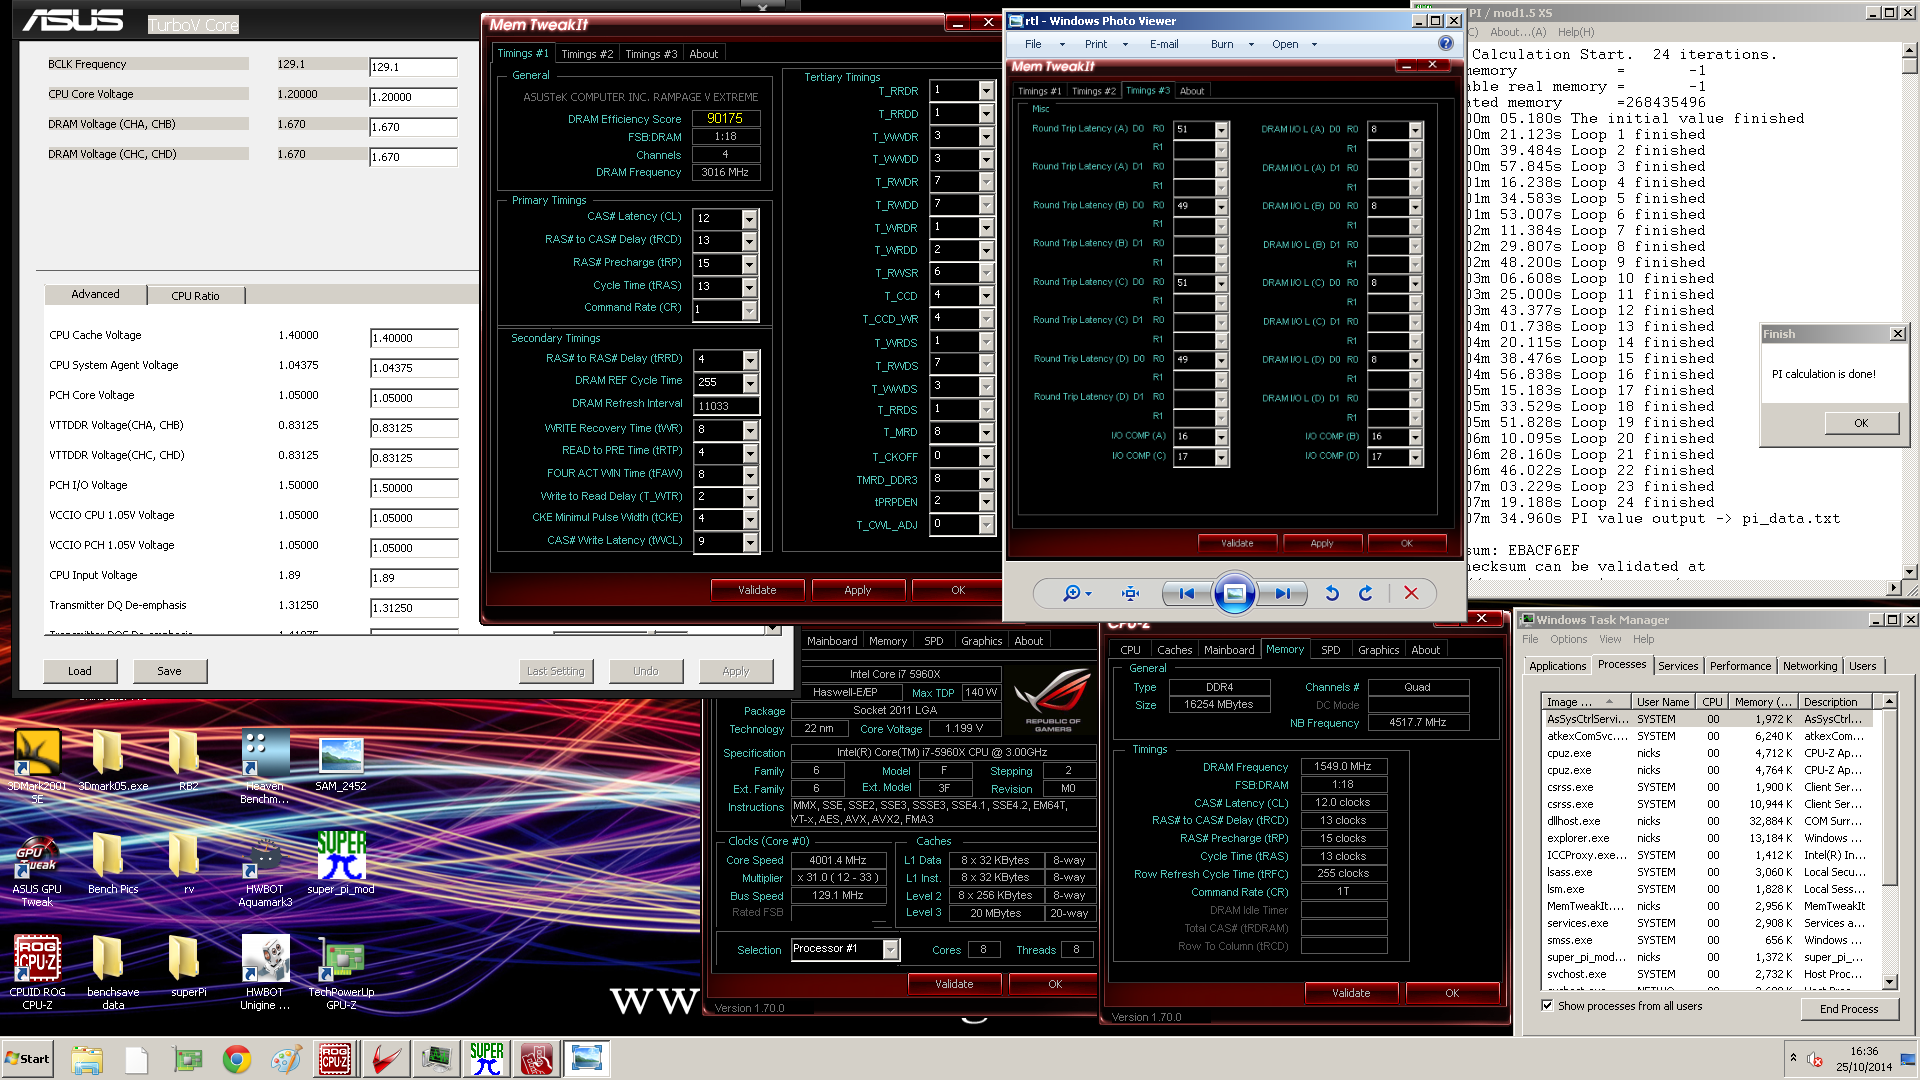The width and height of the screenshot is (1920, 1080).
Task: Toggle Show processes from all users
Action: pos(1547,1005)
